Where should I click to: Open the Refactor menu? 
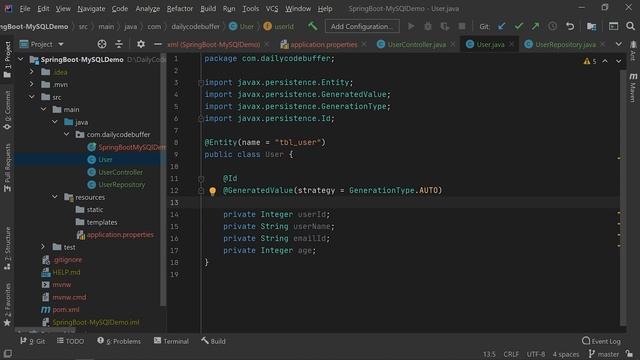pos(180,9)
